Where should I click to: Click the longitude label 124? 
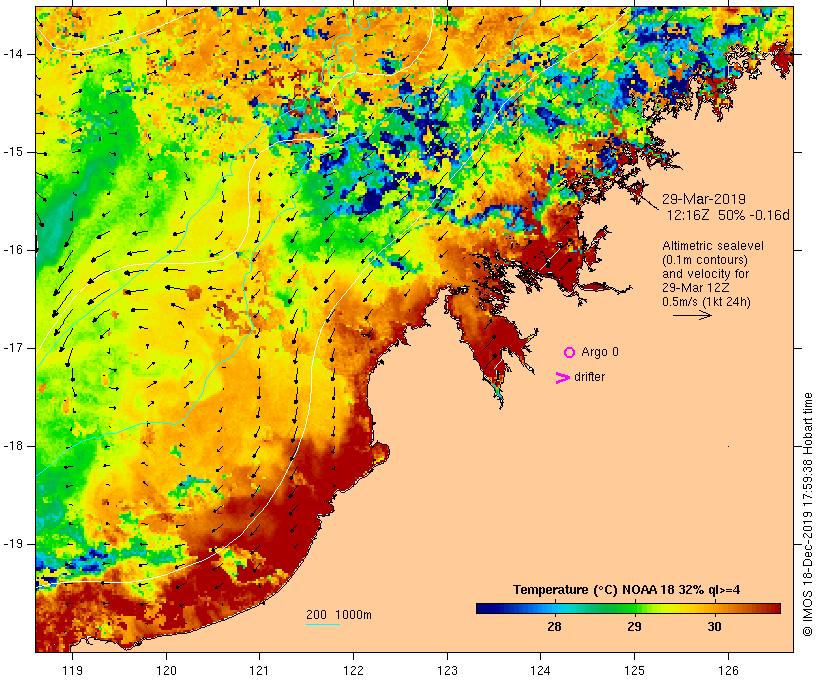541,670
